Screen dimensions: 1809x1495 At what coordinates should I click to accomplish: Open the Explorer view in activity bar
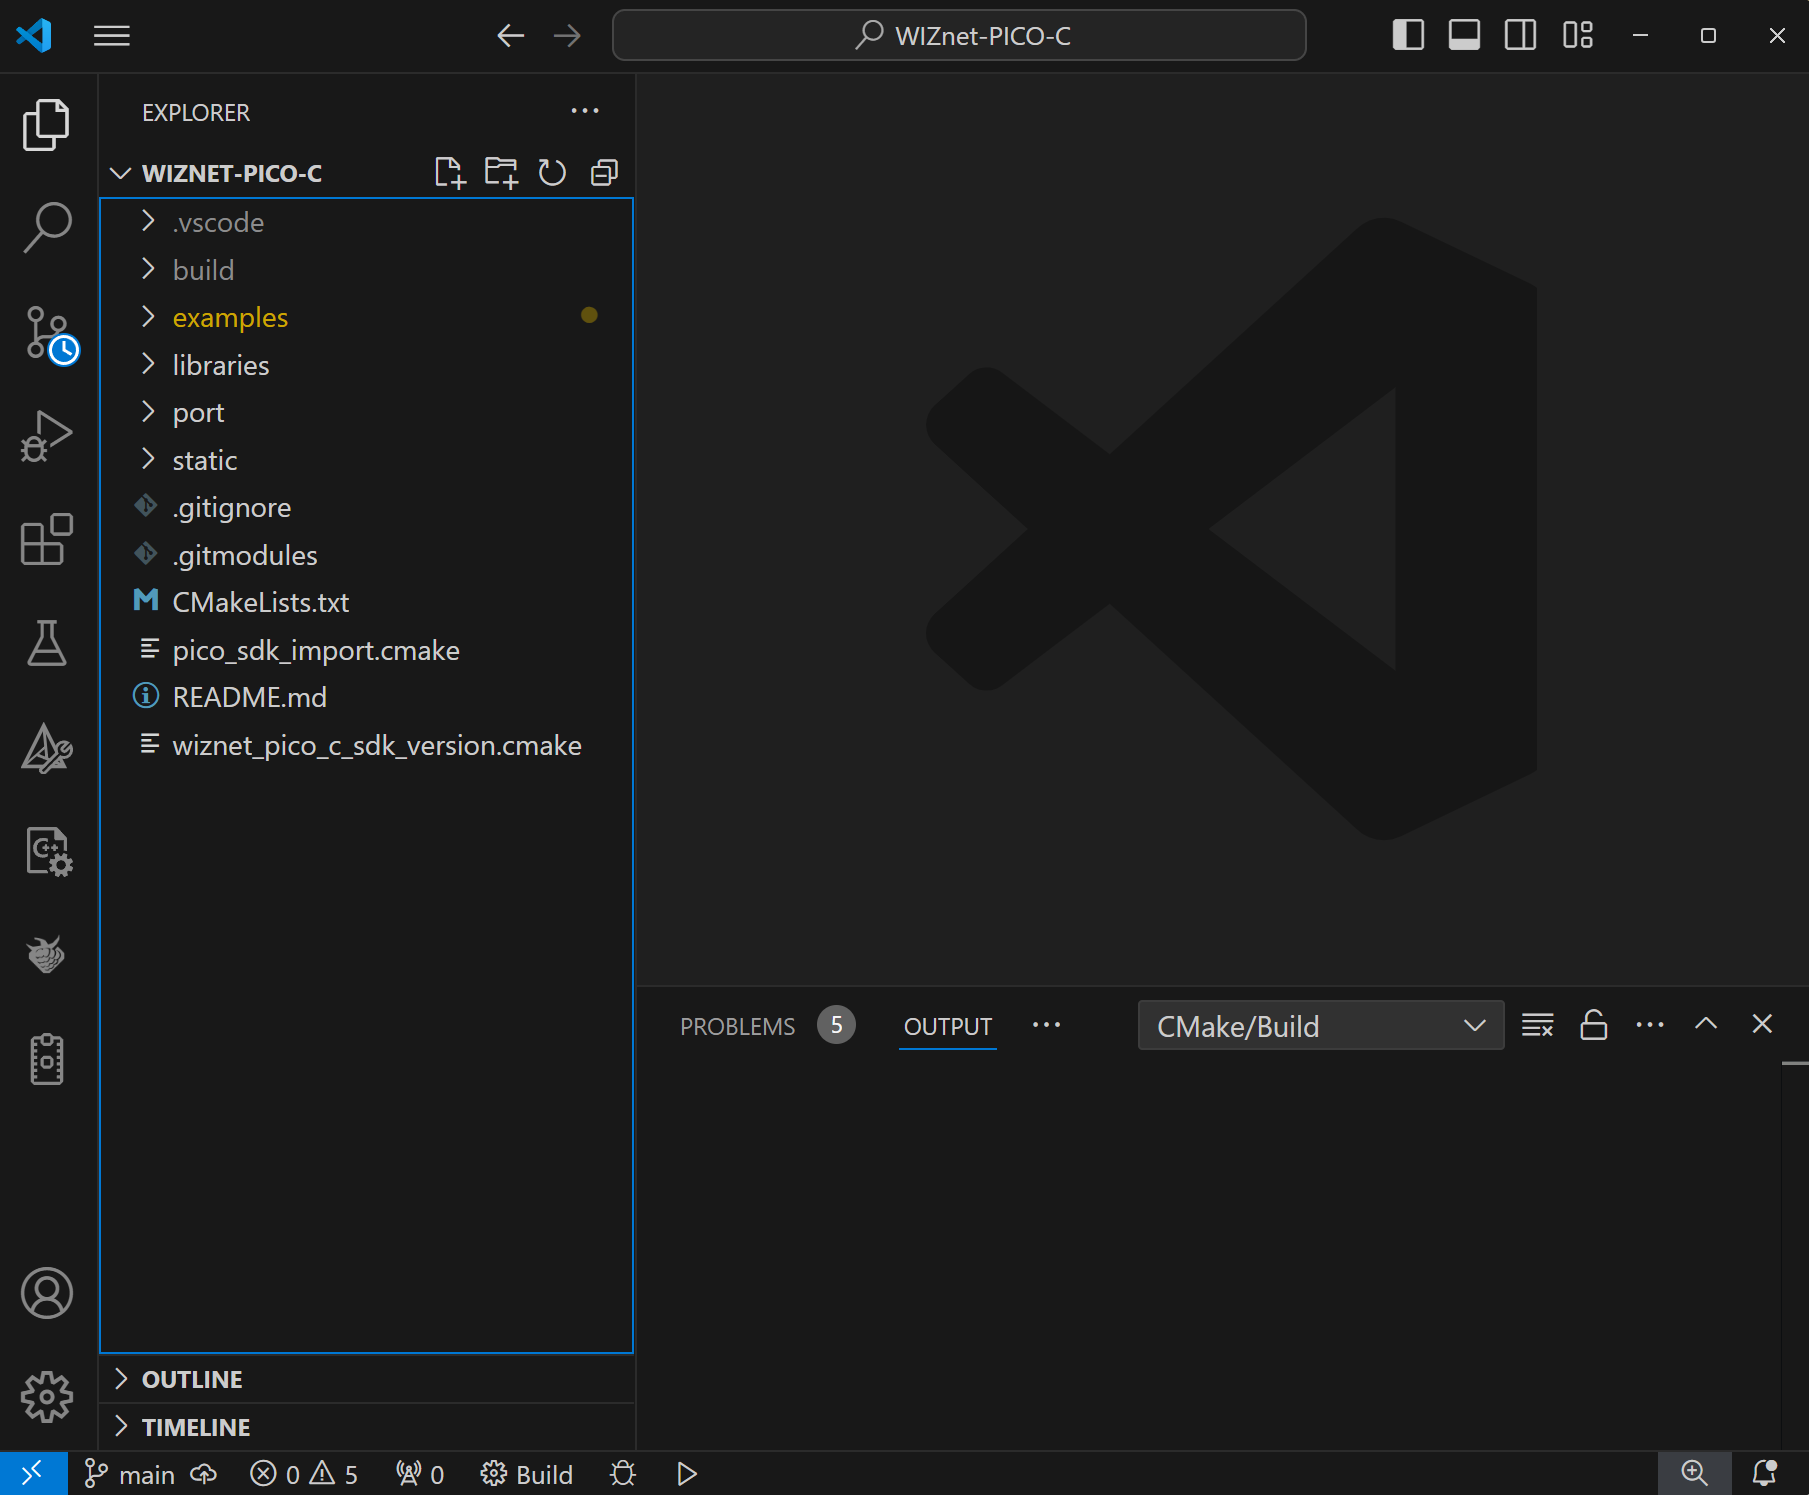pos(47,125)
